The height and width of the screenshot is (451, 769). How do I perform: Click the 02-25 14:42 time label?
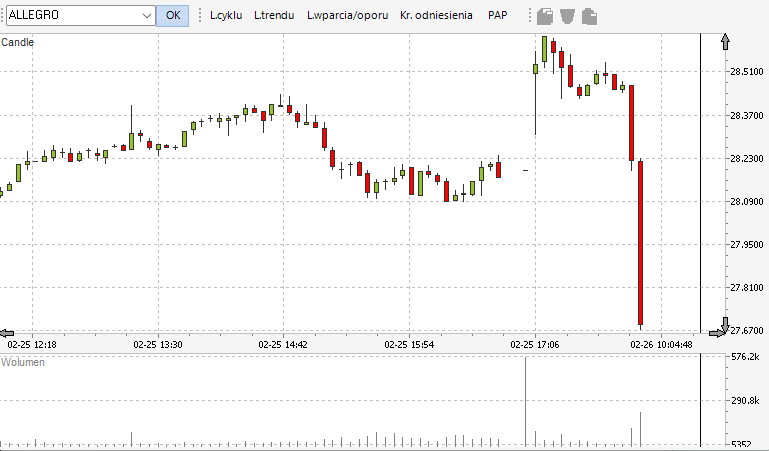[x=283, y=345]
